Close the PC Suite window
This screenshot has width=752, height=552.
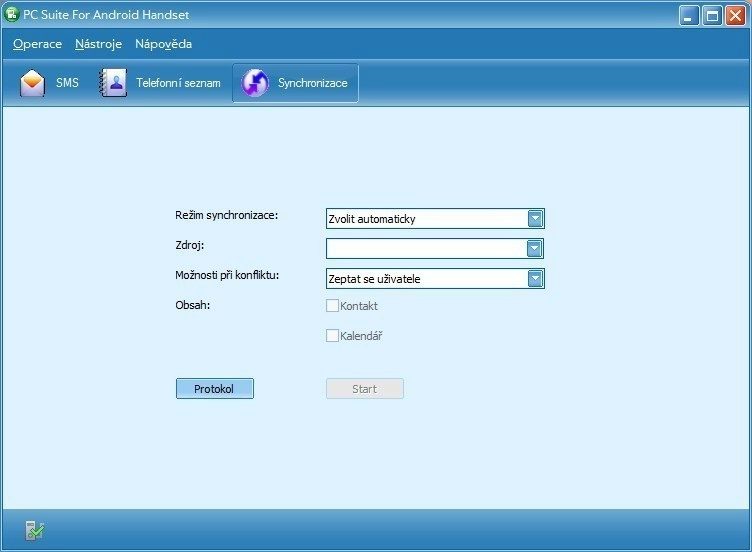click(x=735, y=15)
